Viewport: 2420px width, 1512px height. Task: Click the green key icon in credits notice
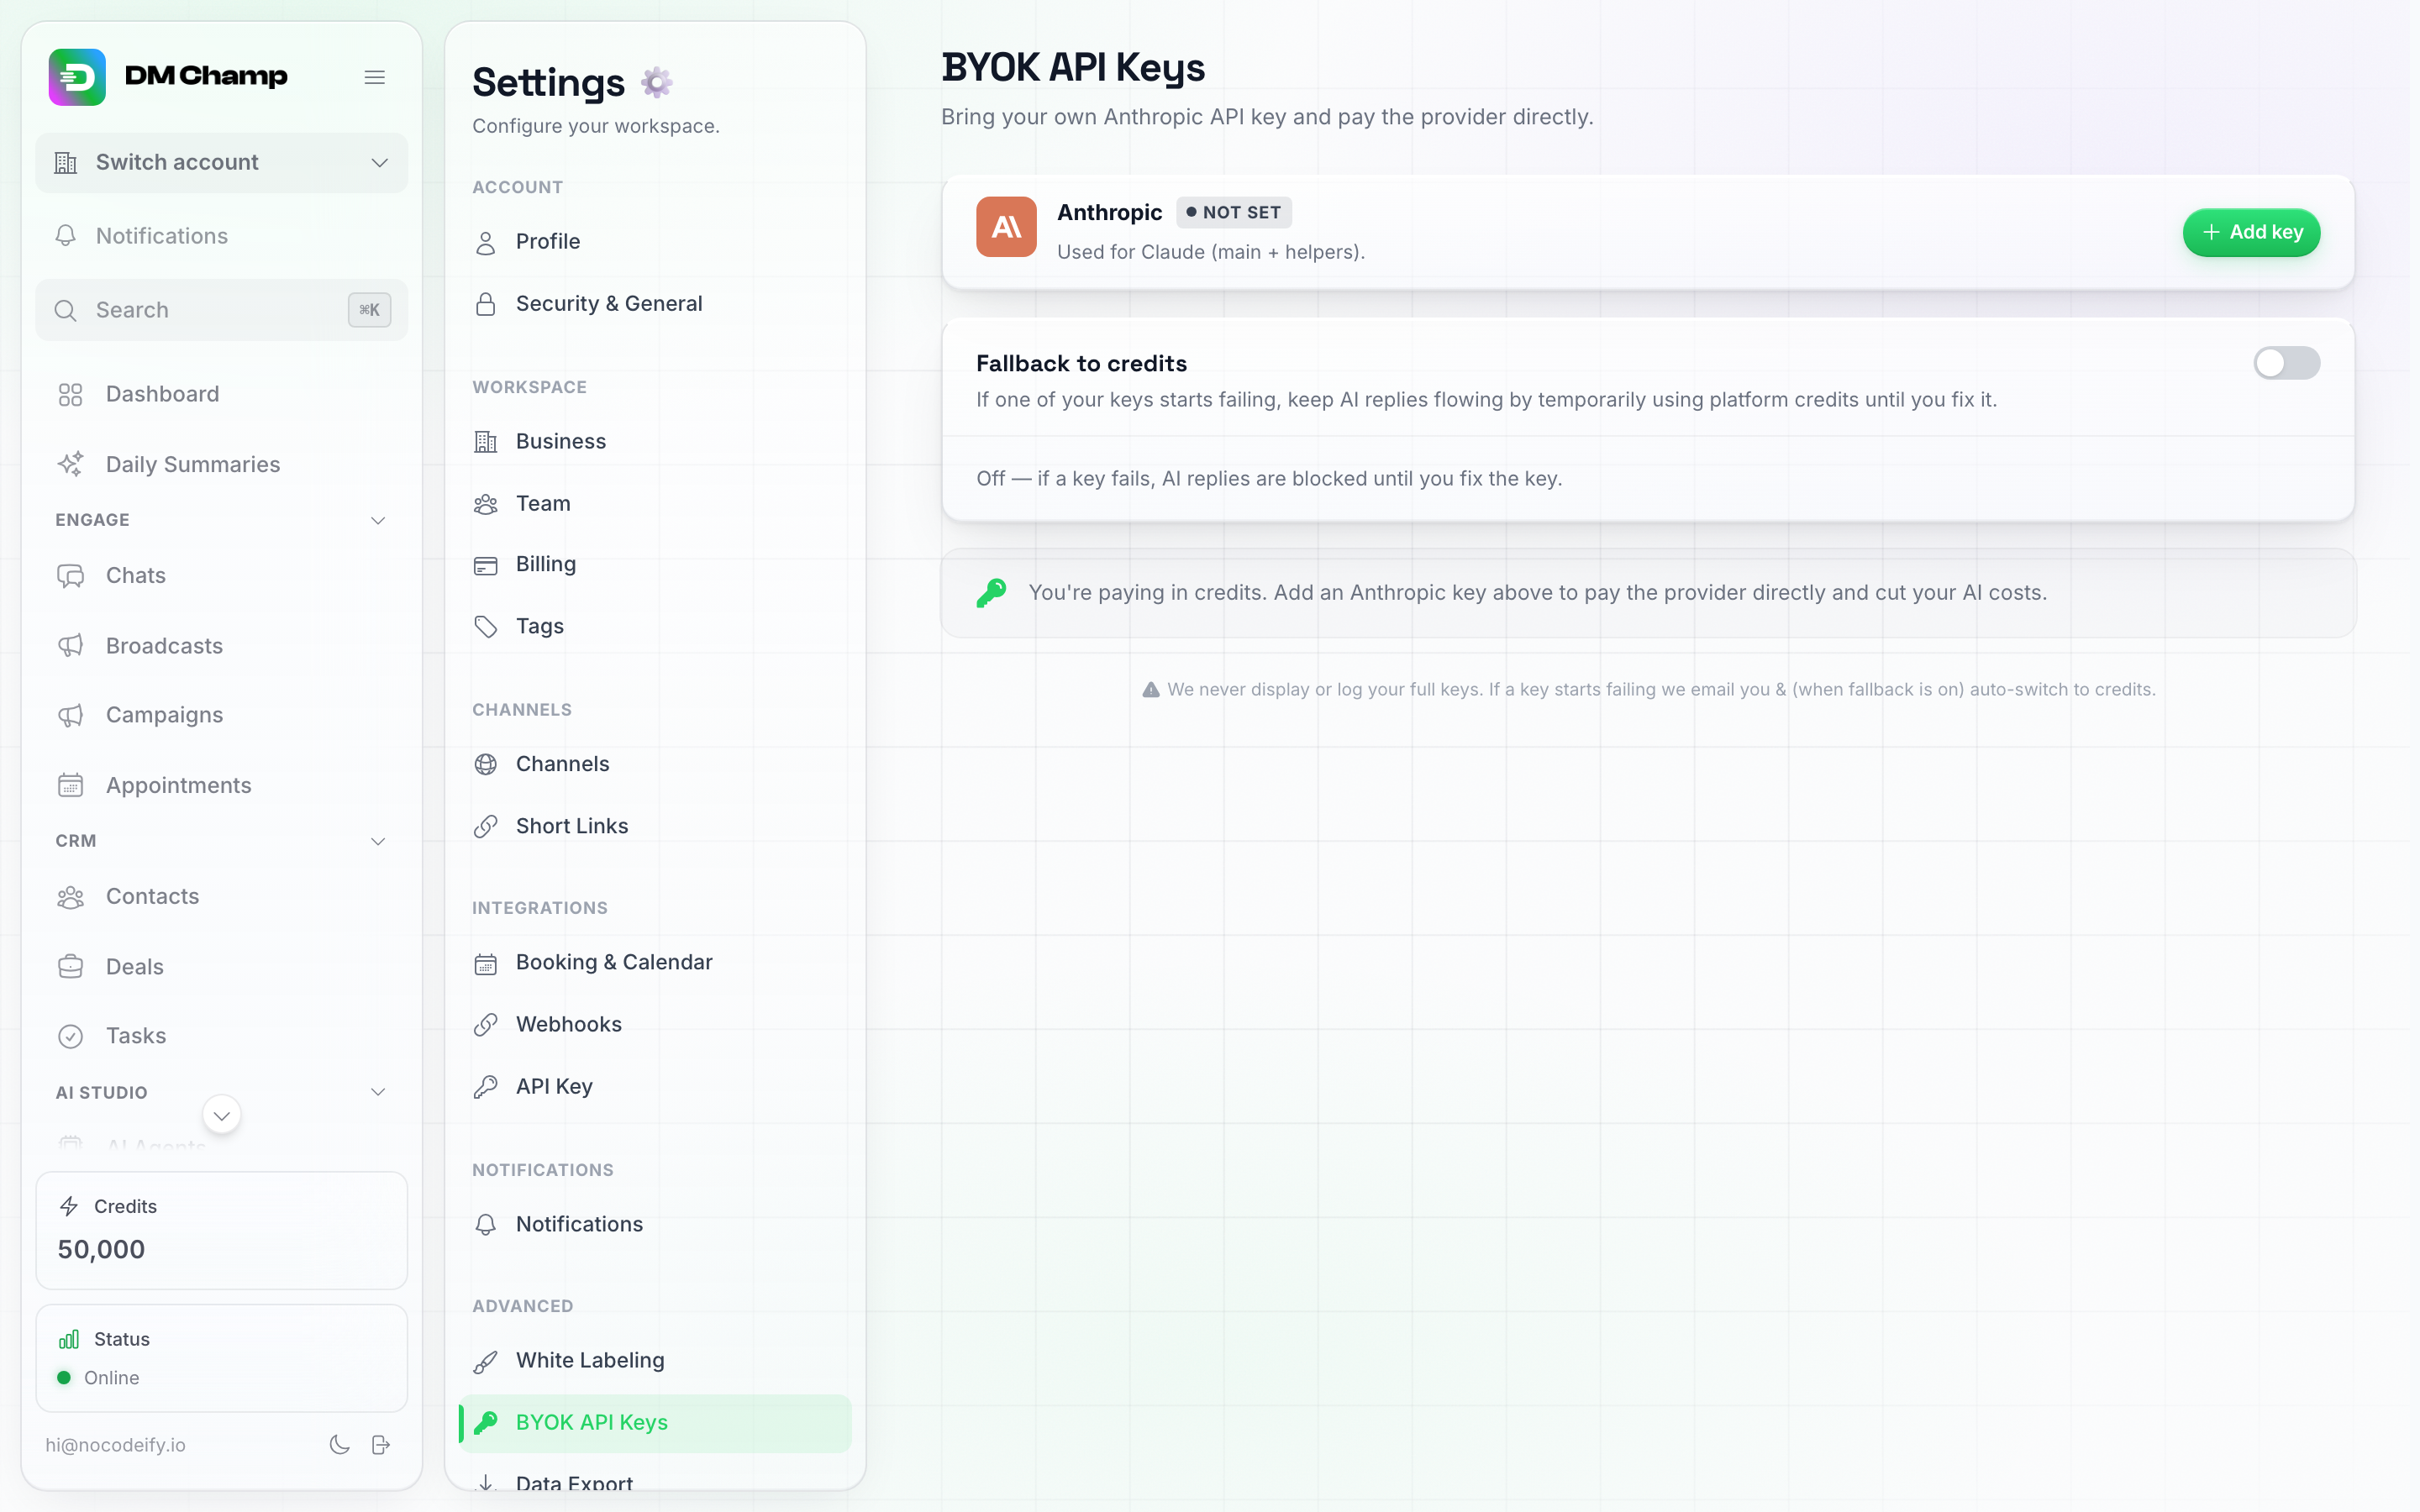click(x=991, y=593)
